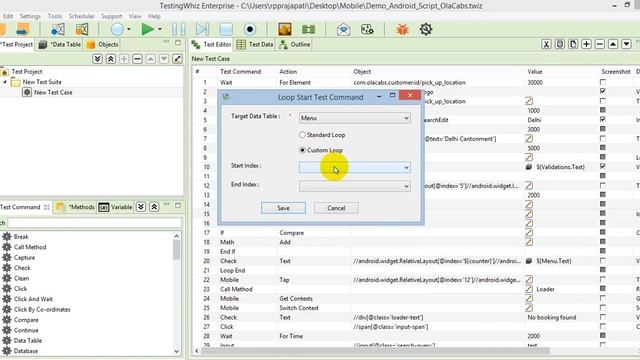The width and height of the screenshot is (640, 360).
Task: Click the blue circle browser toolbar icon
Action: point(117,29)
